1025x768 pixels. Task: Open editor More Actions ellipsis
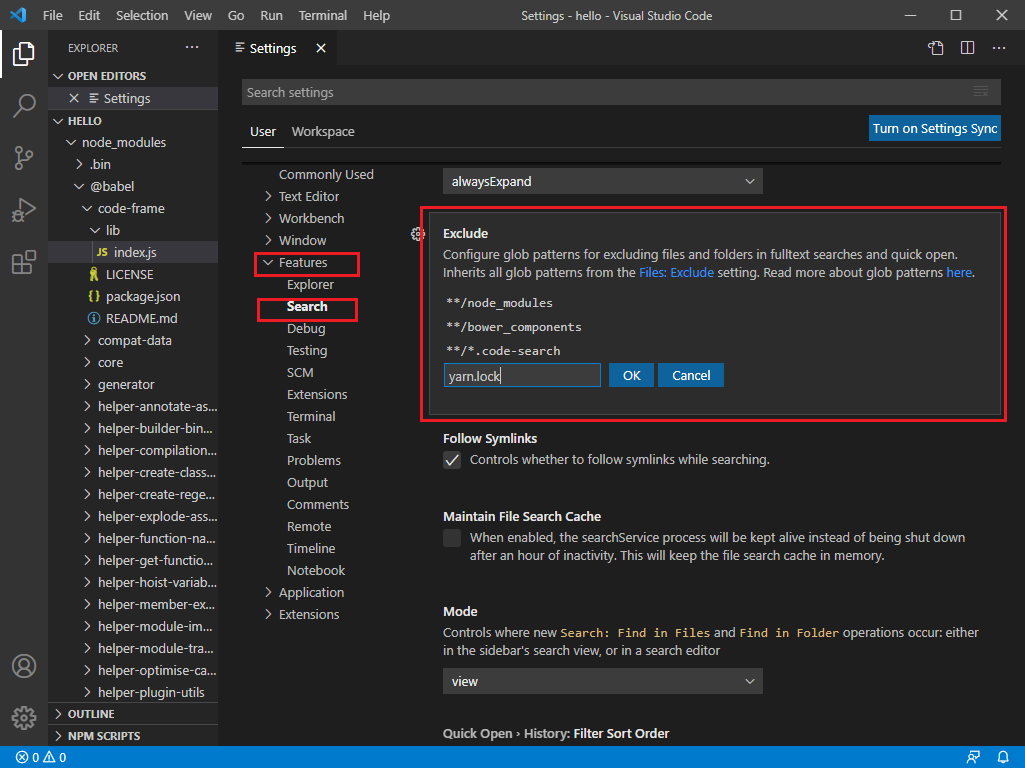click(x=999, y=48)
